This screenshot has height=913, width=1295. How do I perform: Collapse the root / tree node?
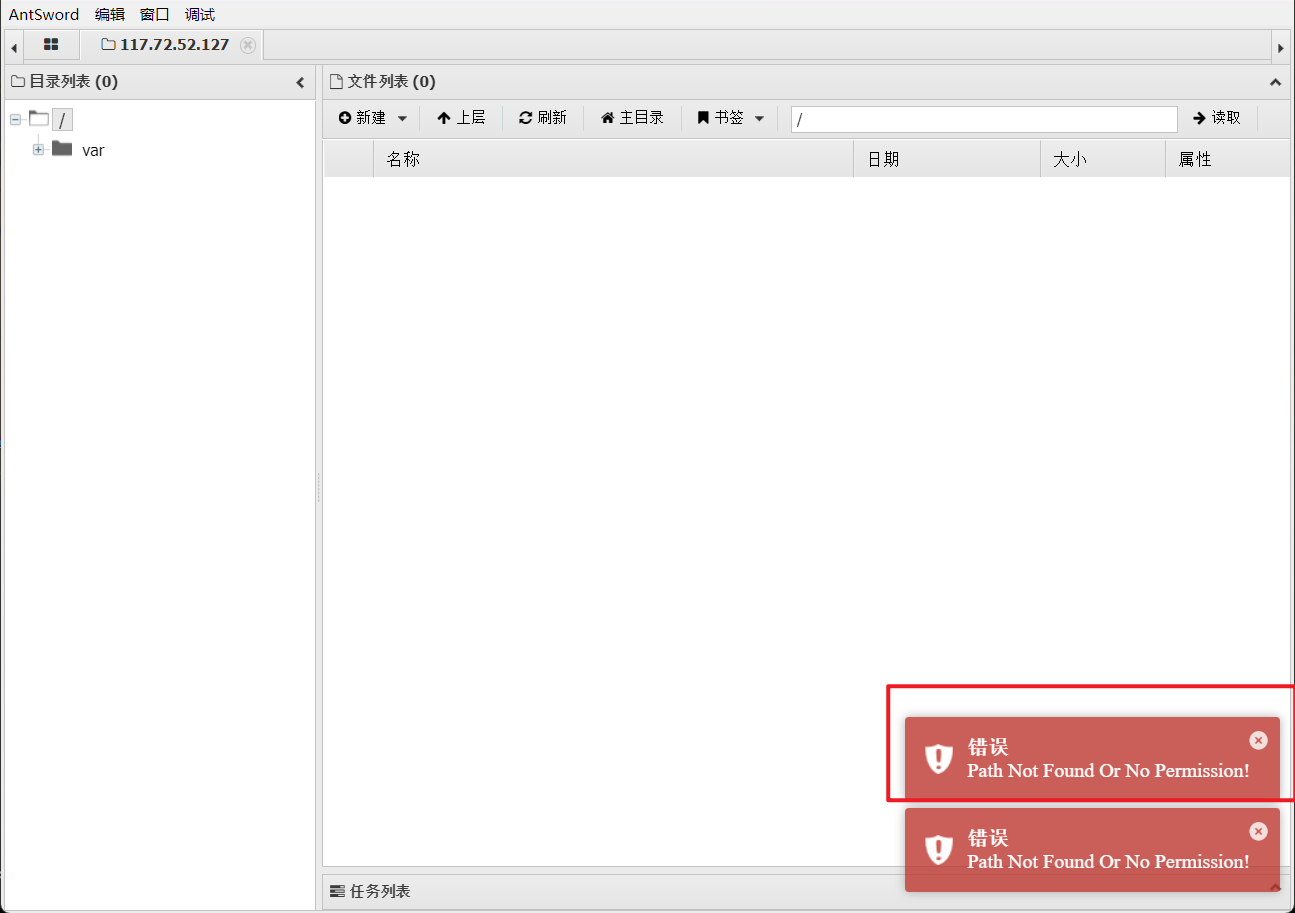click(x=15, y=120)
